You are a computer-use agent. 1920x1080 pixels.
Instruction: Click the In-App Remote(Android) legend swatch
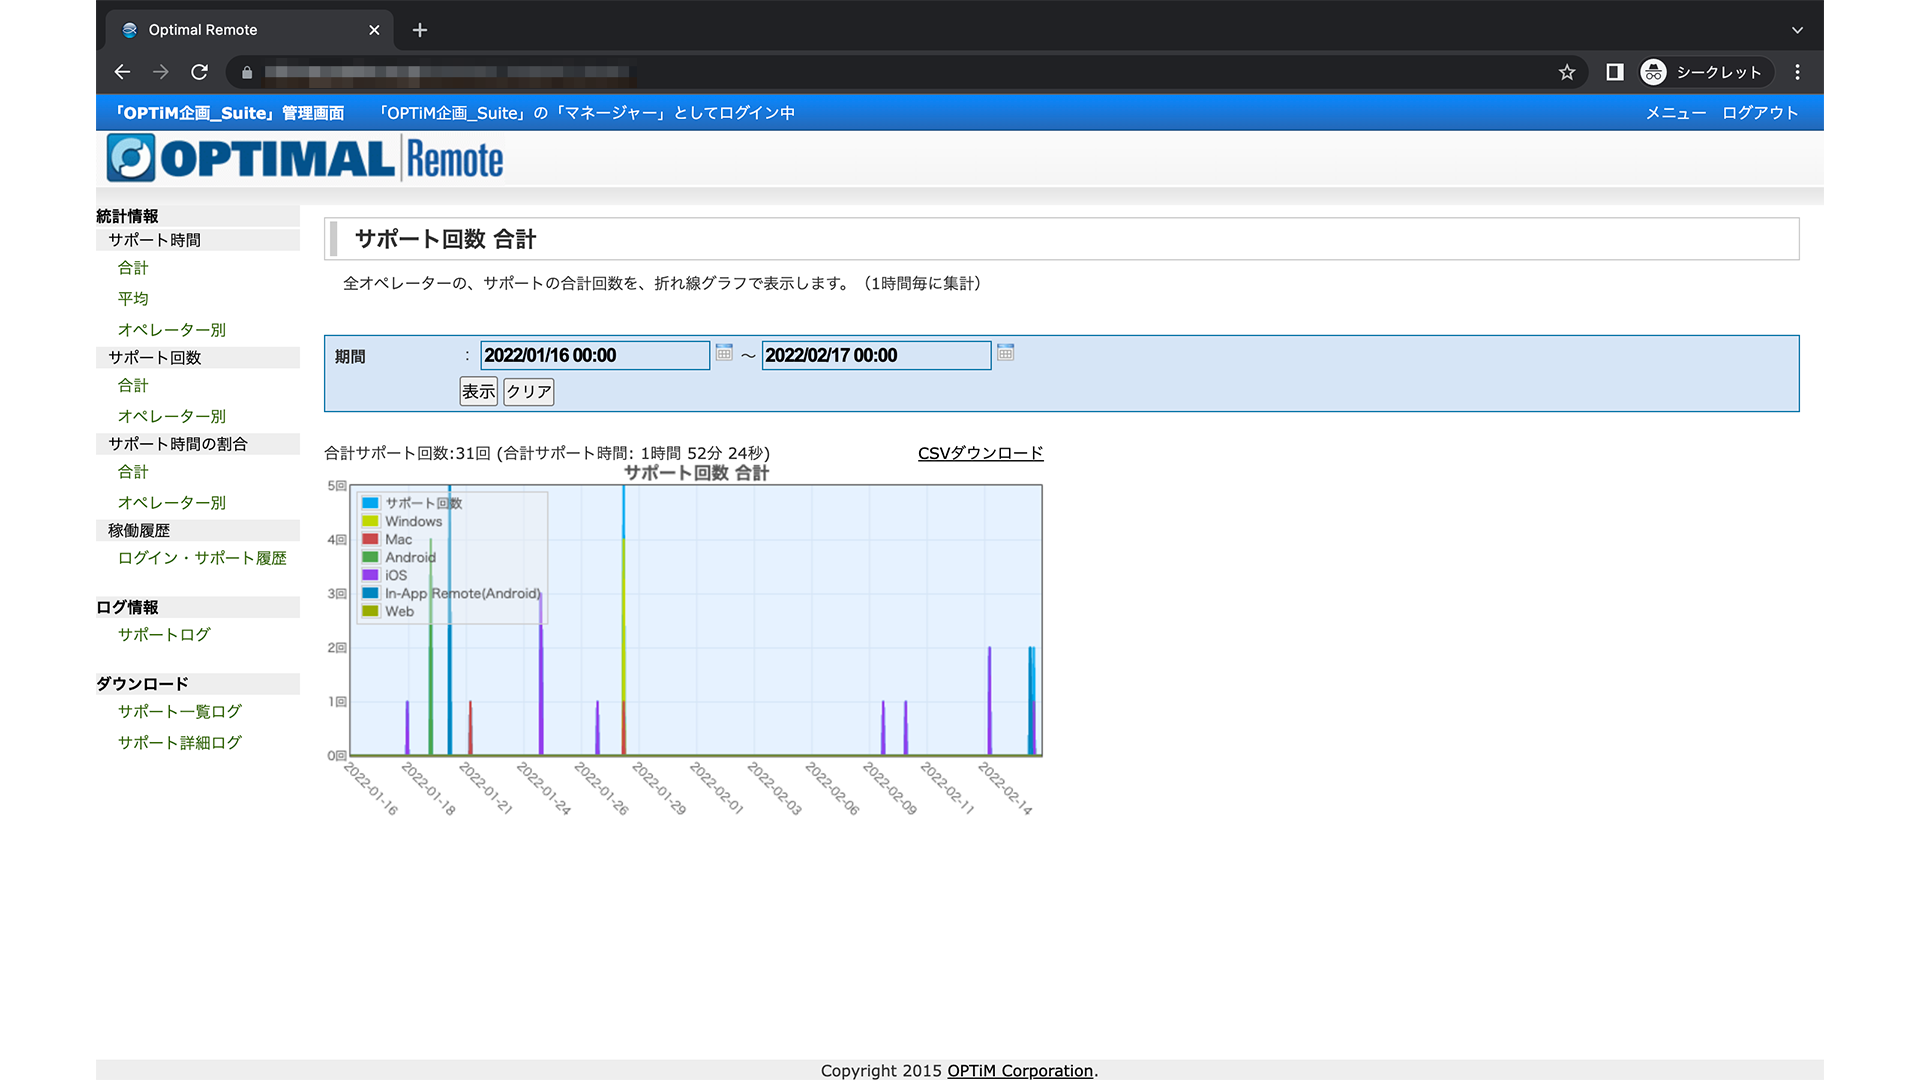click(x=370, y=593)
